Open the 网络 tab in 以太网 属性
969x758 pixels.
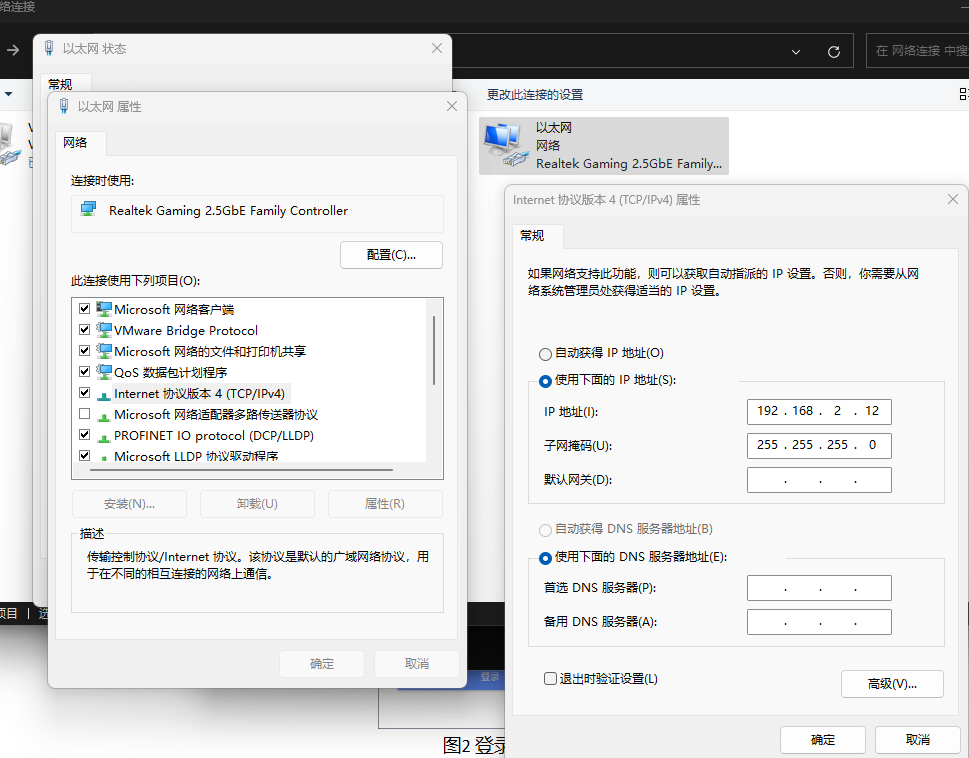(75, 143)
